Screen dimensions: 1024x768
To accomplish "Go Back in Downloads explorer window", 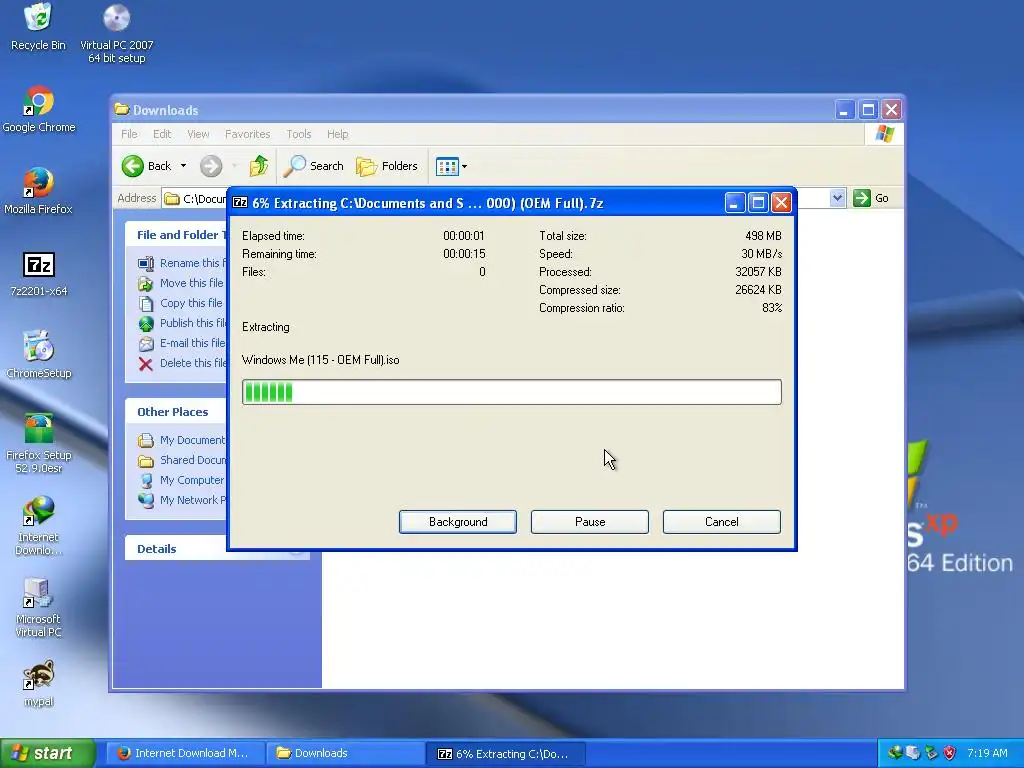I will tap(147, 166).
